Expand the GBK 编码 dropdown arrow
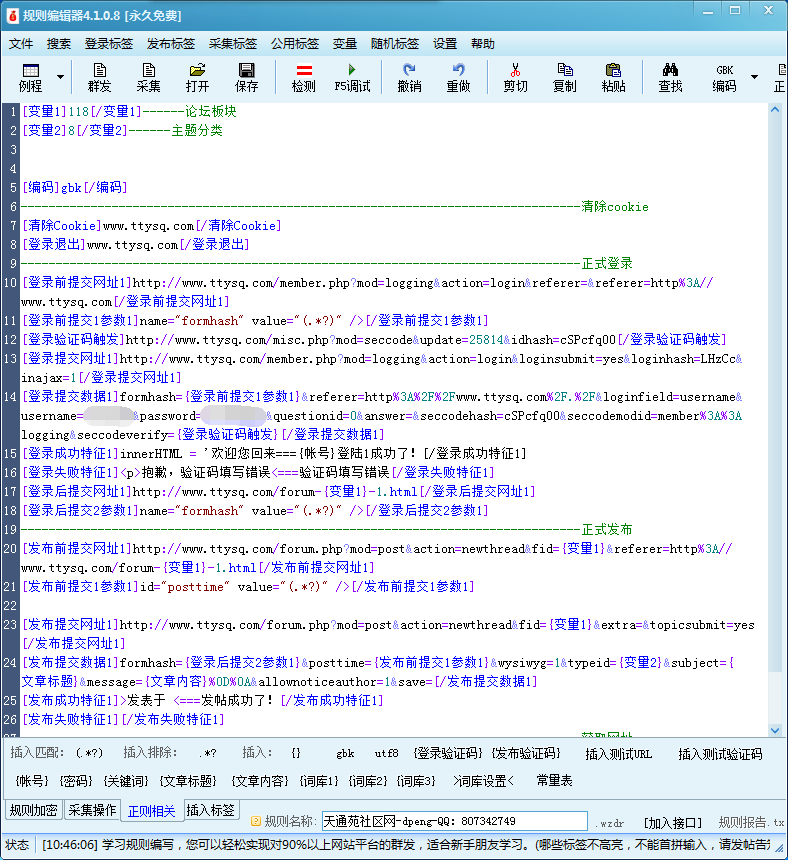This screenshot has width=788, height=860. pos(754,77)
